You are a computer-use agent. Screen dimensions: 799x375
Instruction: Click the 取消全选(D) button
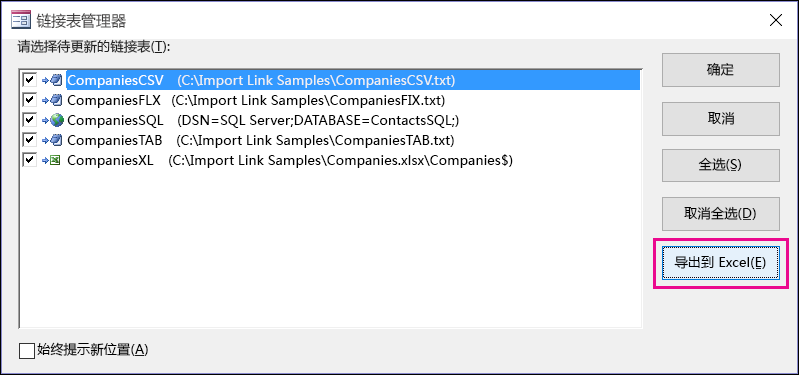coord(721,214)
